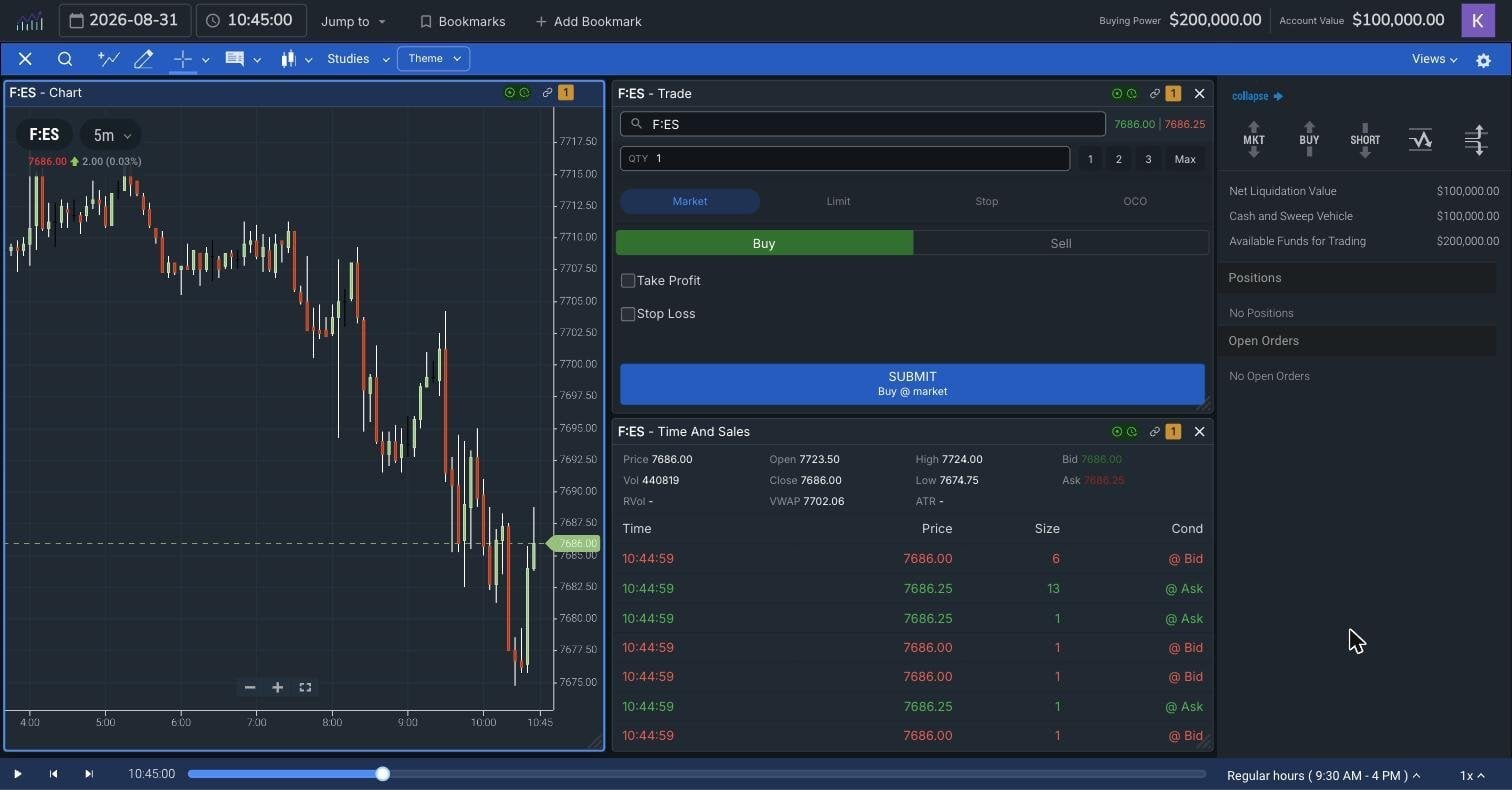Screen dimensions: 1512x790
Task: Click the link icon in Chart panel header
Action: tap(547, 93)
